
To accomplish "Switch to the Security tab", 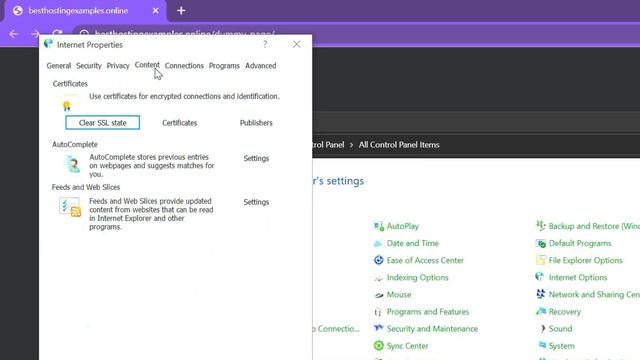I will [x=89, y=66].
